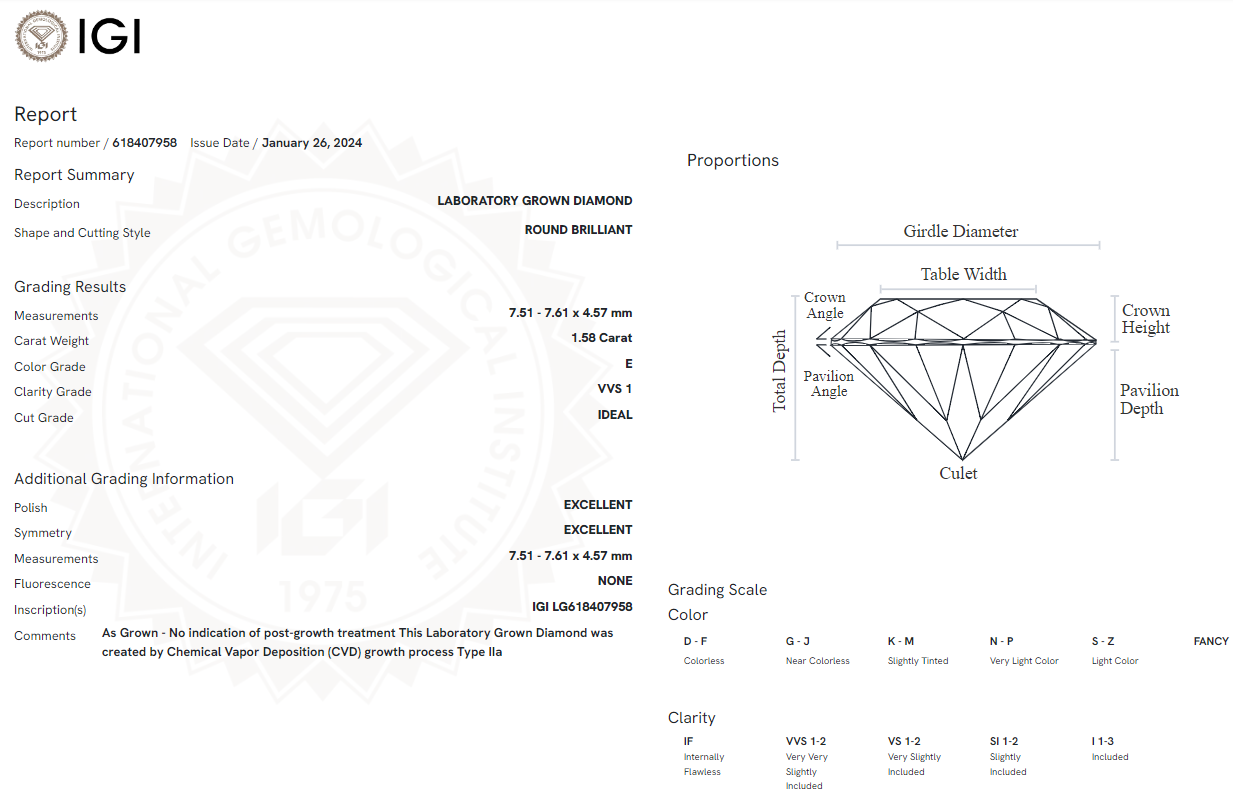Select the 'Report' heading

click(45, 115)
